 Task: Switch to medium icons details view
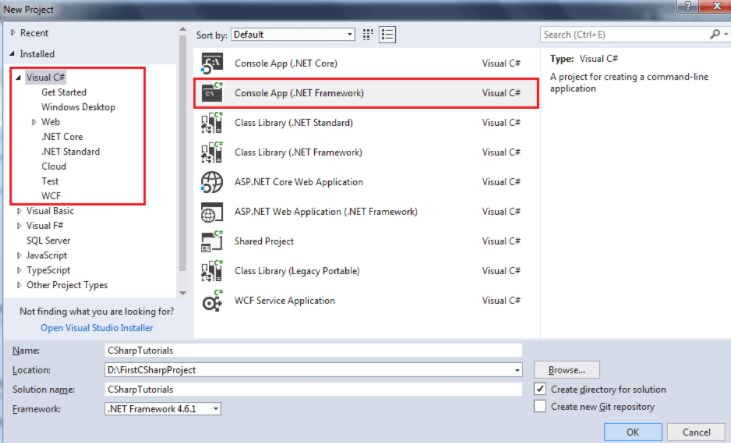[x=388, y=35]
